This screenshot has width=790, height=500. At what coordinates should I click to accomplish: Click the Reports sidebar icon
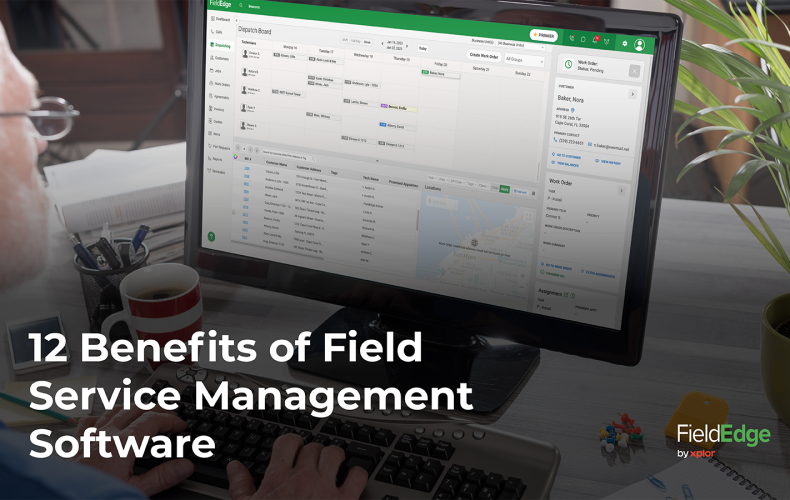tap(210, 158)
